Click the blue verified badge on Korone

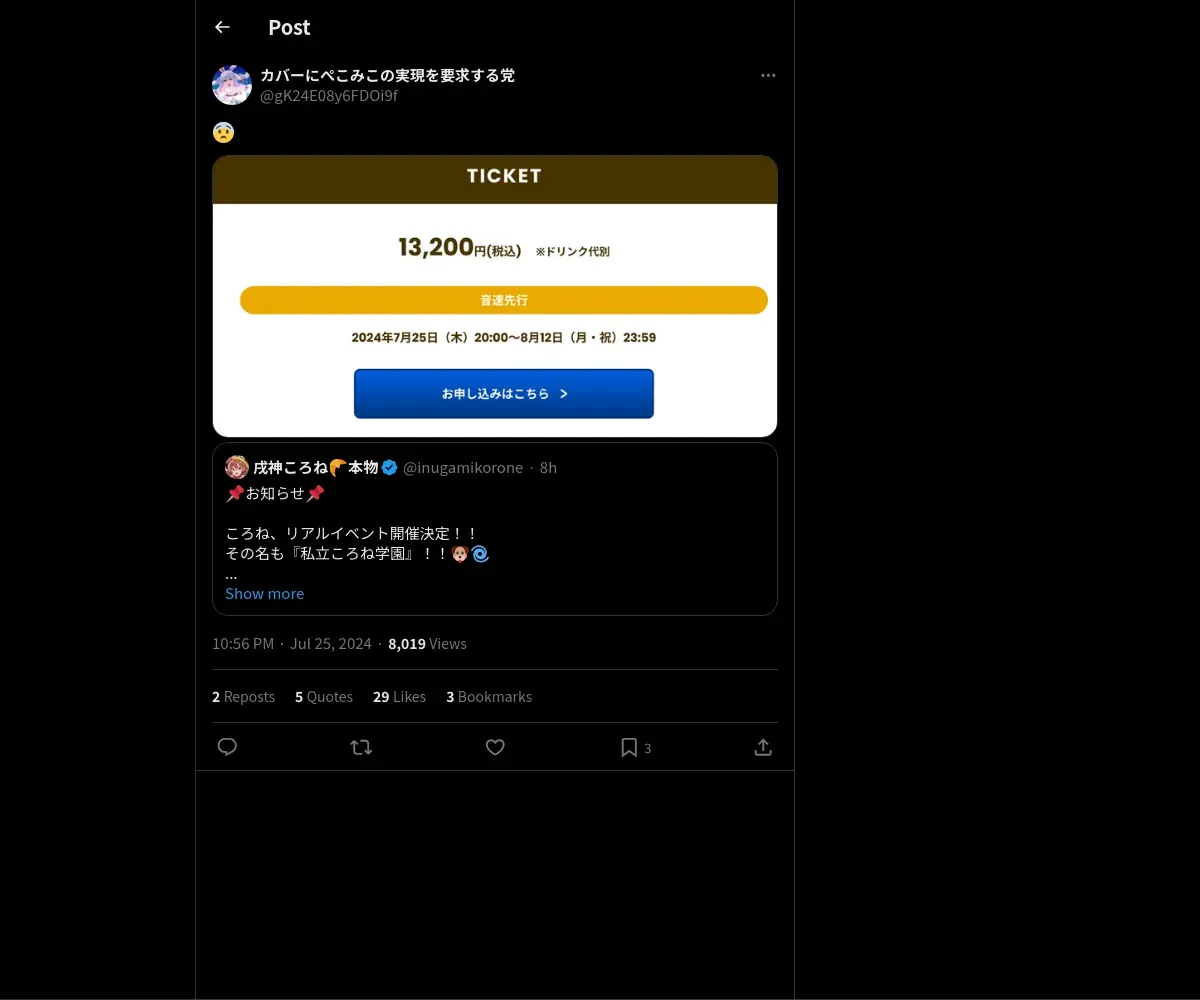click(x=390, y=468)
